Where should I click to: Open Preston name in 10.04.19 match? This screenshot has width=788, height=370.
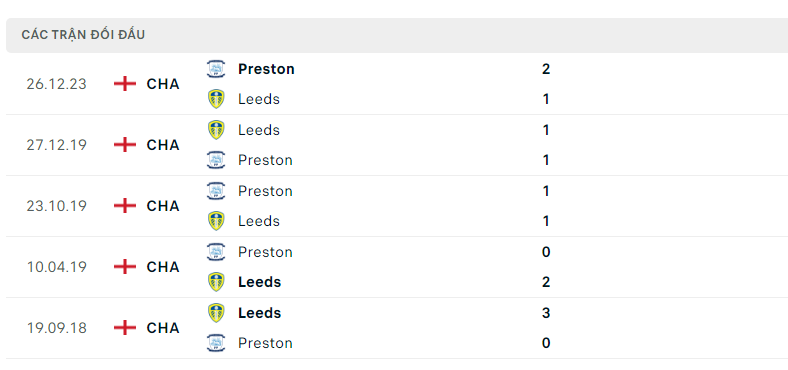[265, 252]
